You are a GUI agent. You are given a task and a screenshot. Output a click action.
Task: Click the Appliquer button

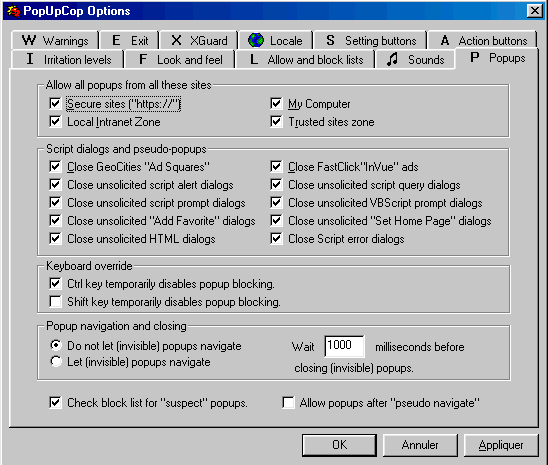501,445
